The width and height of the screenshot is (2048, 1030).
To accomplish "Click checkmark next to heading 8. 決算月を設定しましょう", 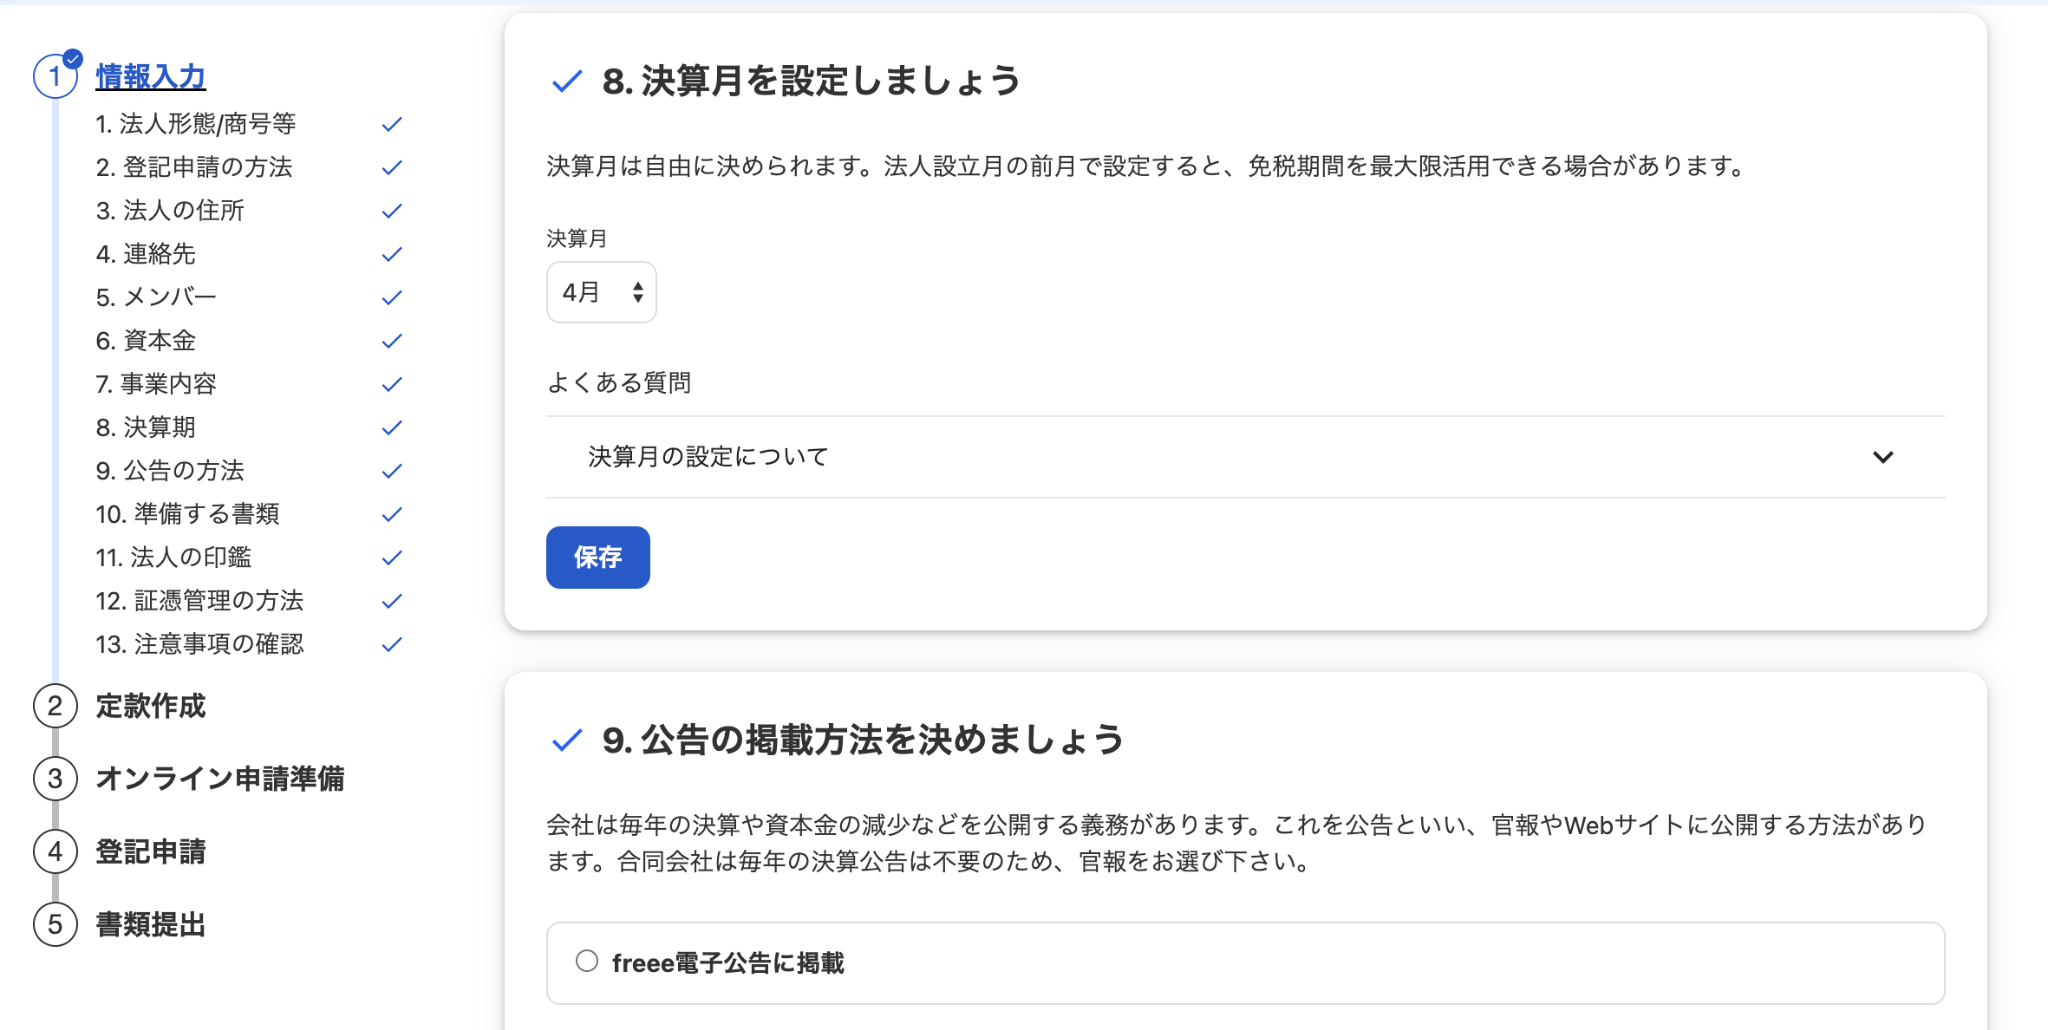I will click(x=567, y=81).
